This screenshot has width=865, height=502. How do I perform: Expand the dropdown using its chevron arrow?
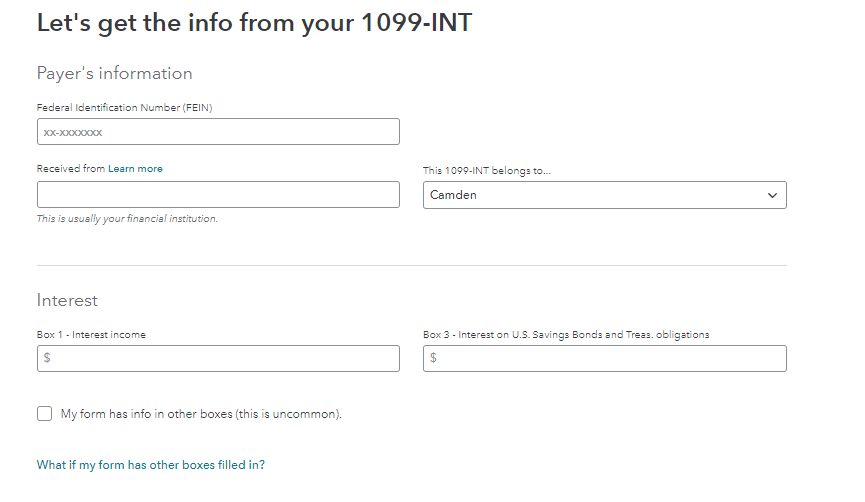pyautogui.click(x=772, y=195)
